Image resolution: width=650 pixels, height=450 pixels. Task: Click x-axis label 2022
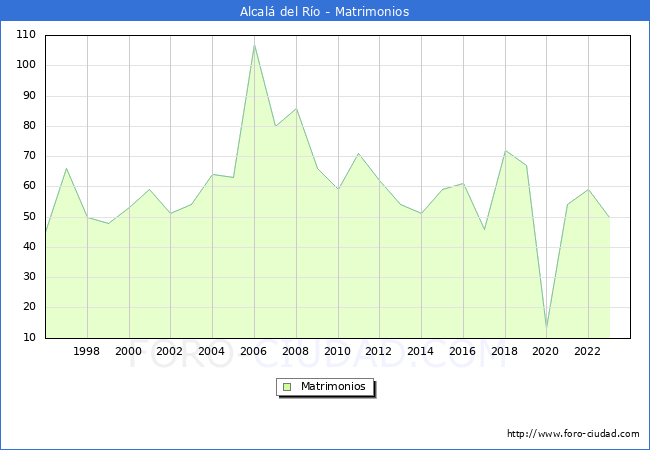click(587, 351)
